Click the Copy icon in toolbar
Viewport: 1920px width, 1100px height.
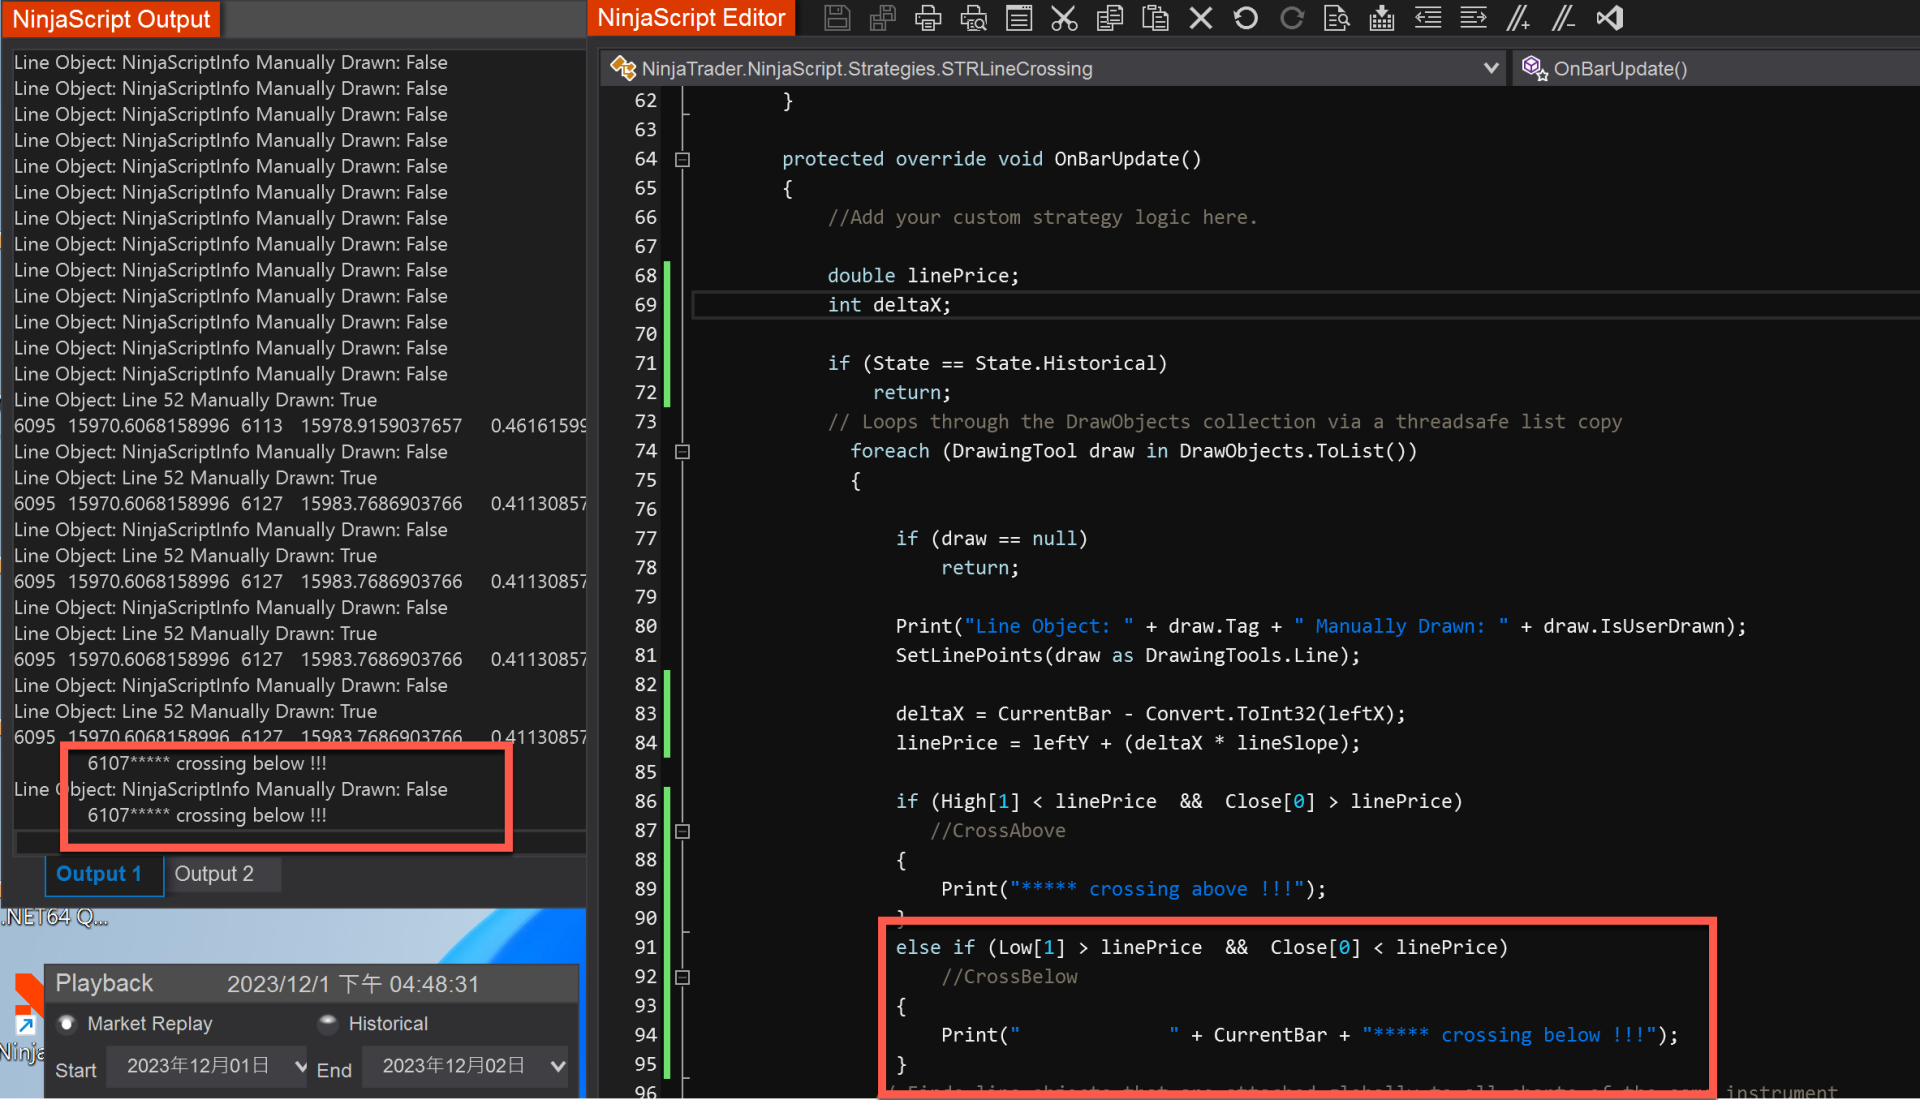tap(1110, 18)
